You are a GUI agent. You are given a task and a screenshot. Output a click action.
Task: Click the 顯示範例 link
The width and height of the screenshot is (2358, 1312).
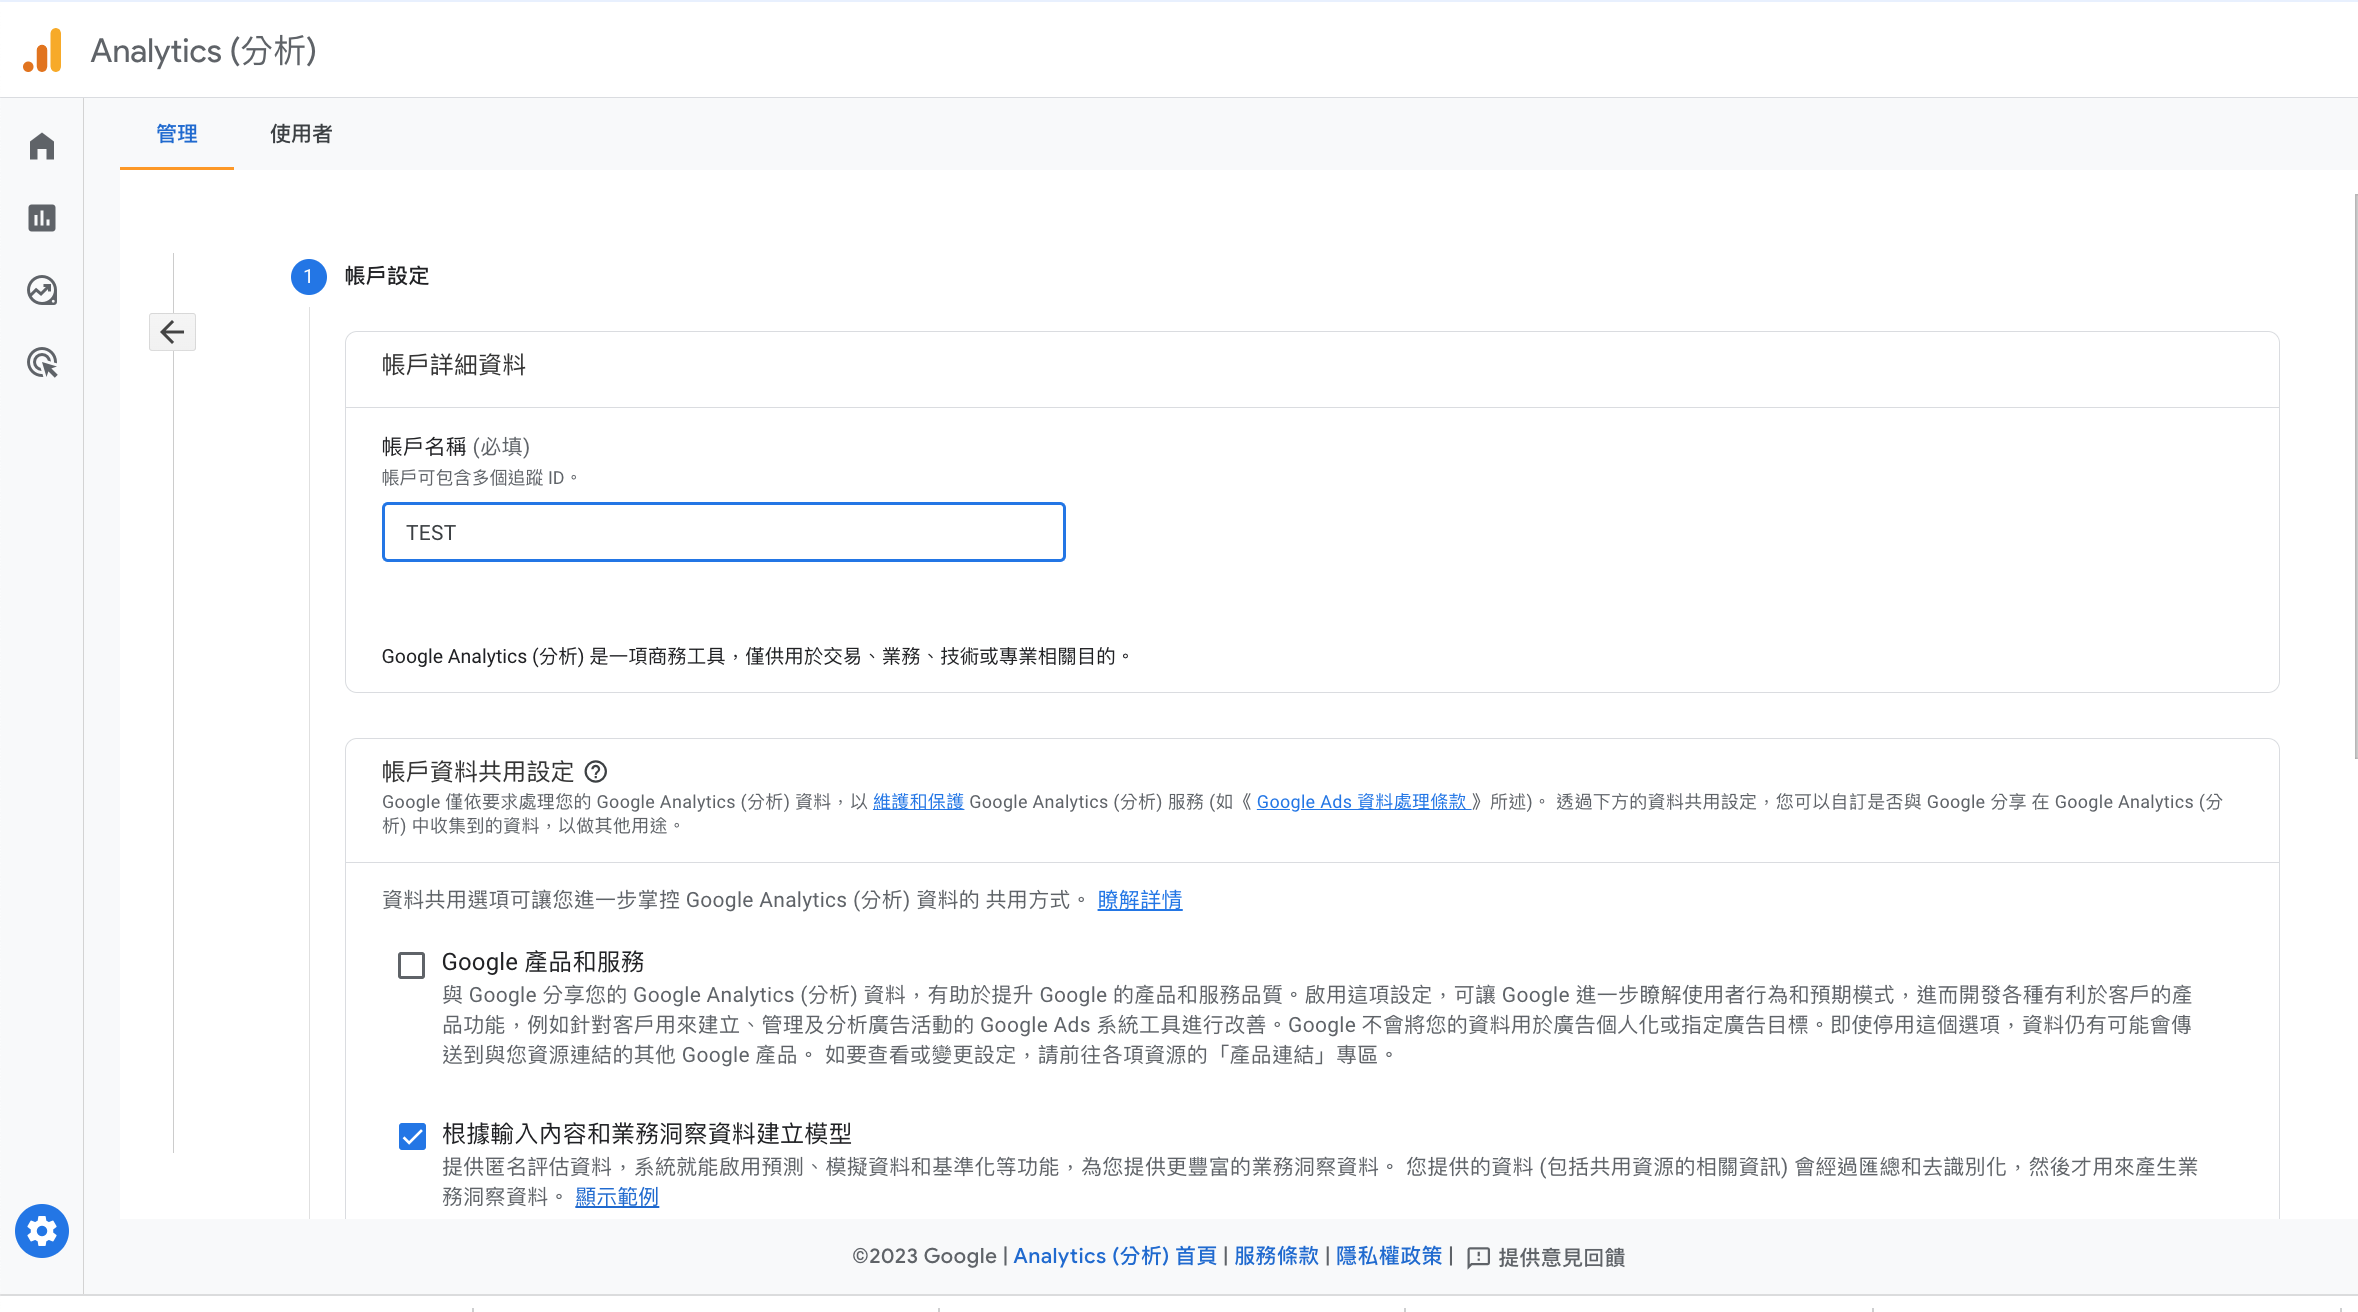(x=616, y=1197)
